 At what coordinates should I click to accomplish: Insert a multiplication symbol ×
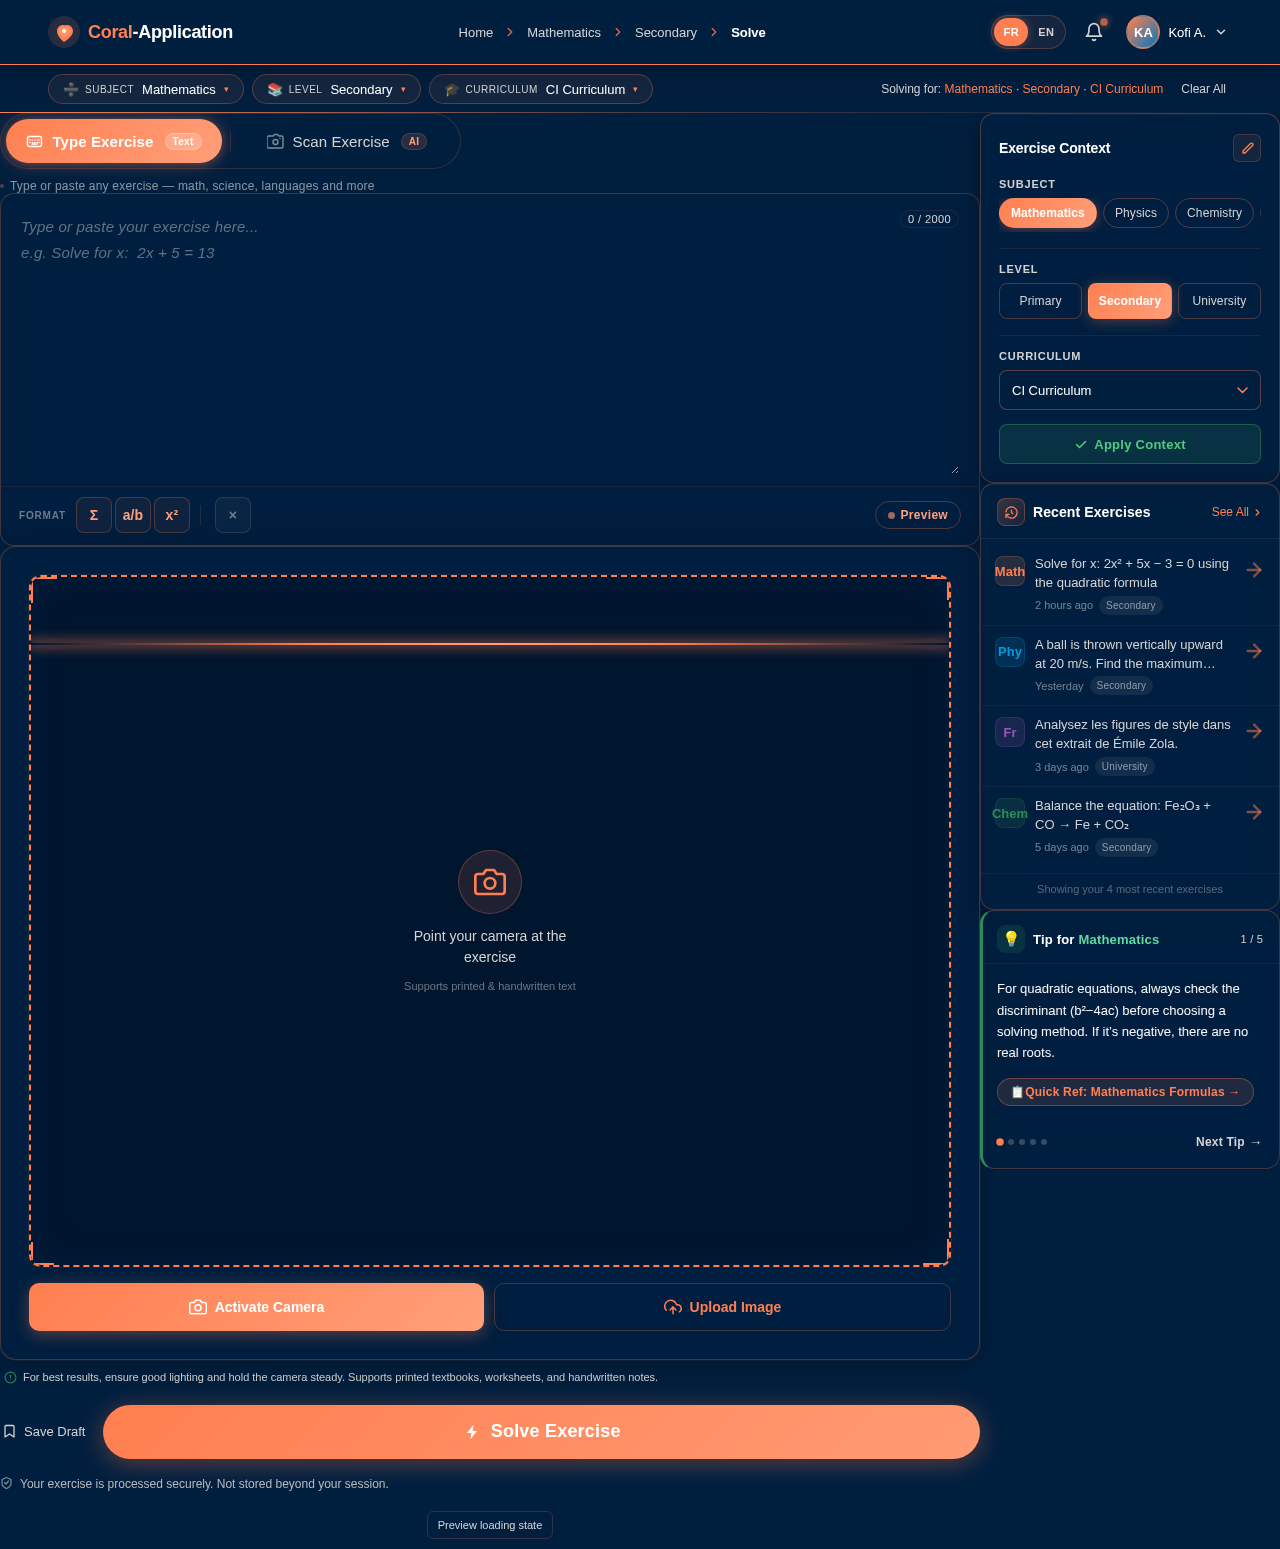(232, 515)
